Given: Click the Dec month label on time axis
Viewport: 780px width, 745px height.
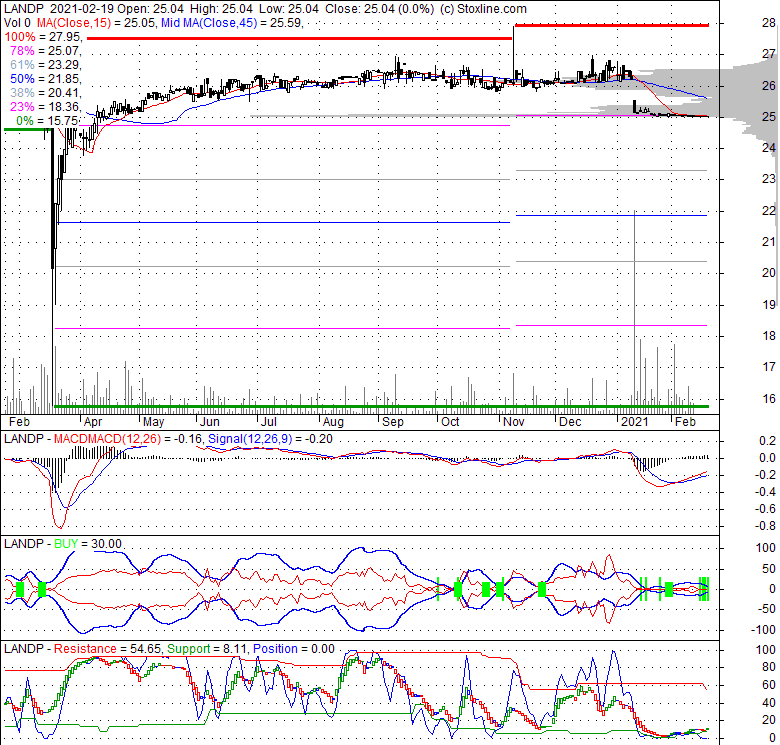Looking at the screenshot, I should pos(570,422).
